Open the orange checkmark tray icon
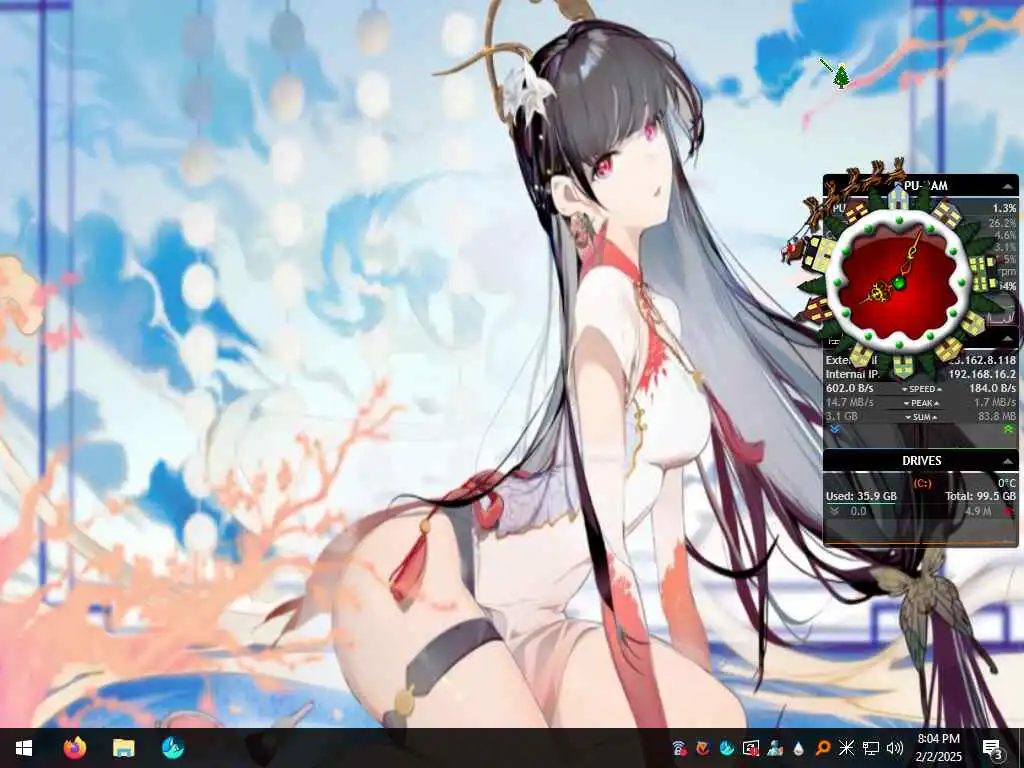The image size is (1024, 768). pos(703,748)
